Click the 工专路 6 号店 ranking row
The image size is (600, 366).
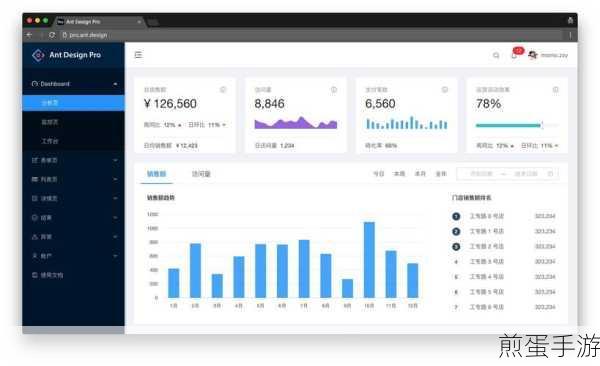(x=504, y=307)
